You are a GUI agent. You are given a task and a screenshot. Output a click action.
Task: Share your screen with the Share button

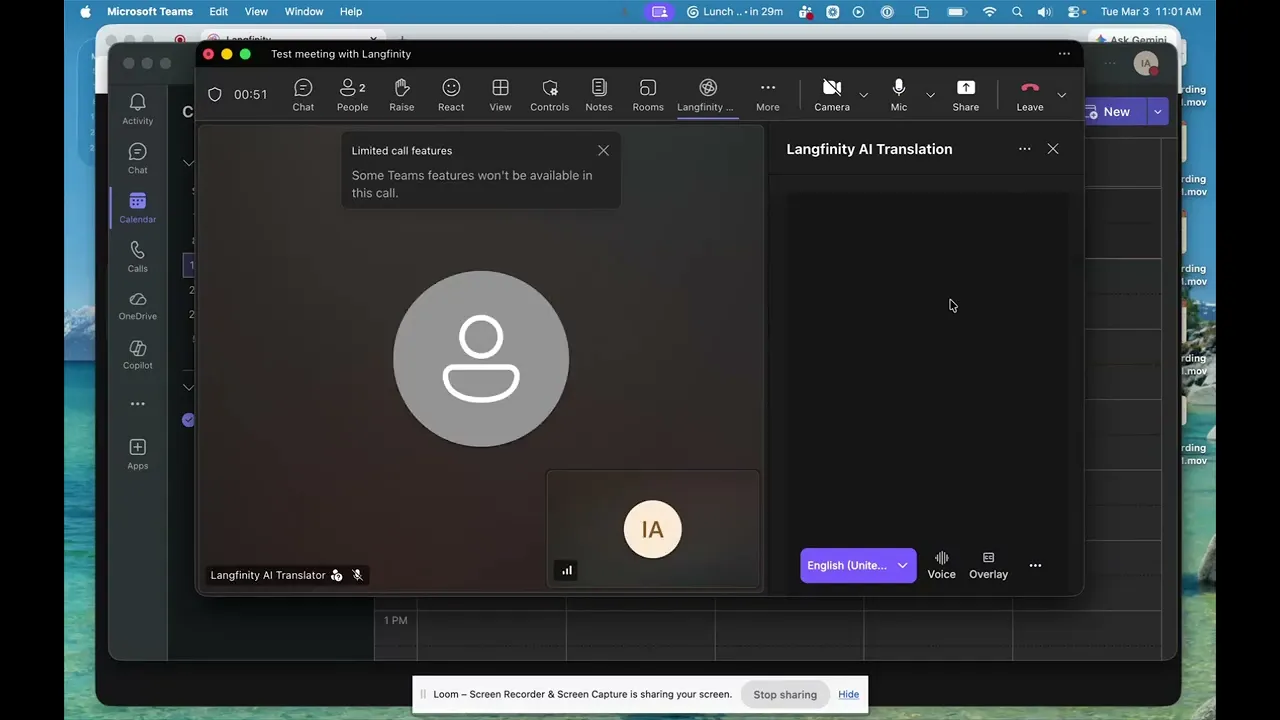(x=966, y=95)
